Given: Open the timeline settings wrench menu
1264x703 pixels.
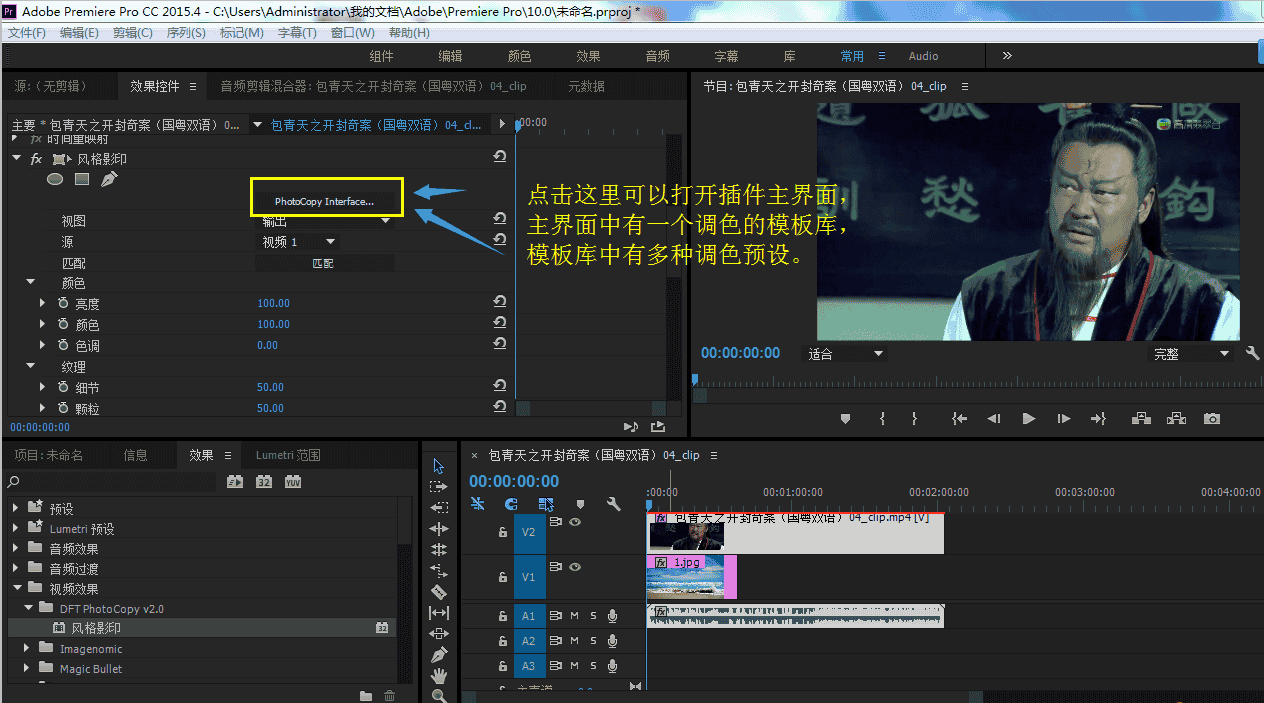Looking at the screenshot, I should (x=613, y=503).
